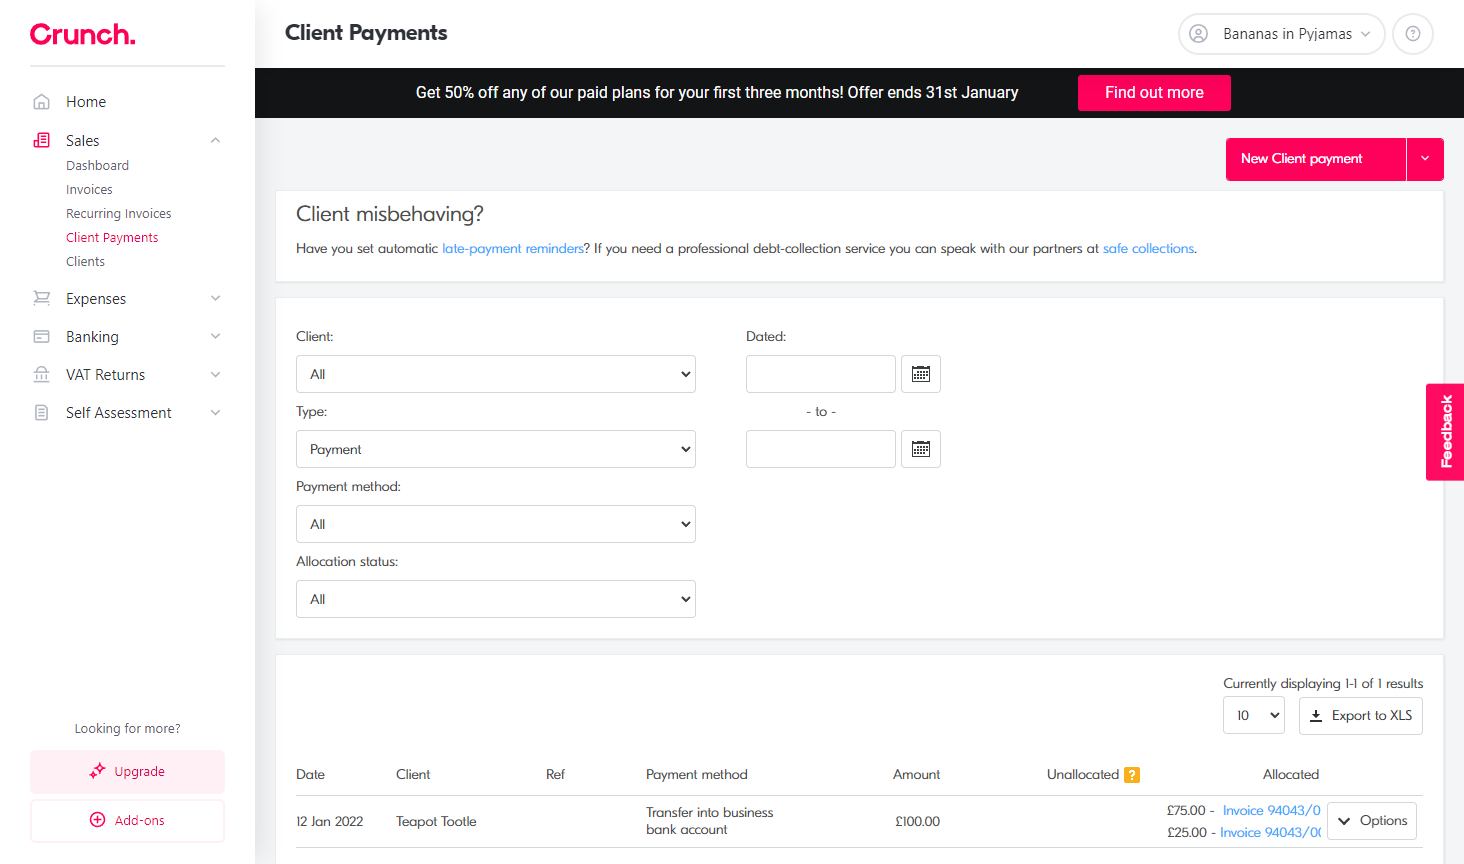Expand the VAT Returns section
The width and height of the screenshot is (1464, 864).
[x=215, y=375]
